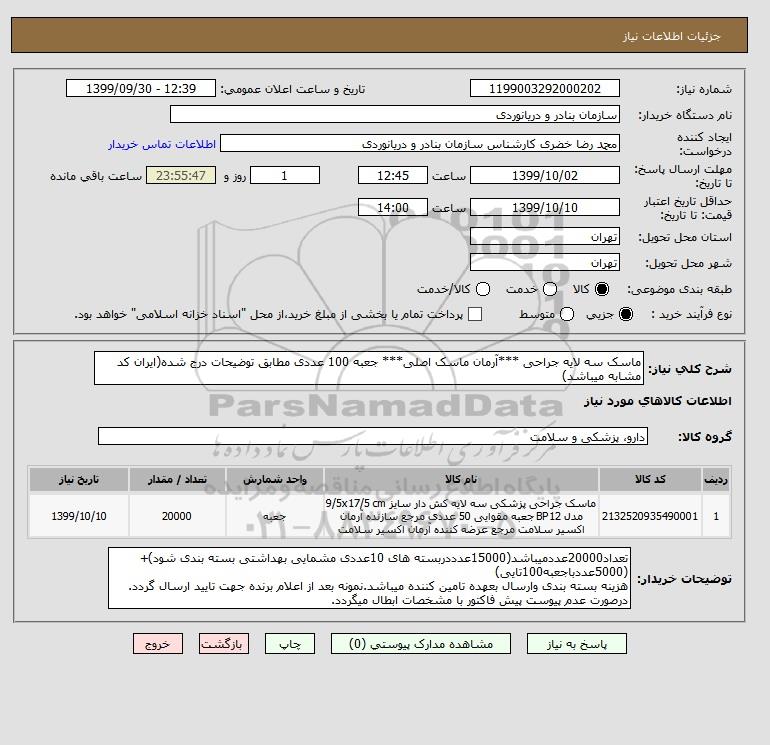Toggle Islamic treasury payment checkbox
Viewport: 770px width, 745px height.
pos(475,314)
